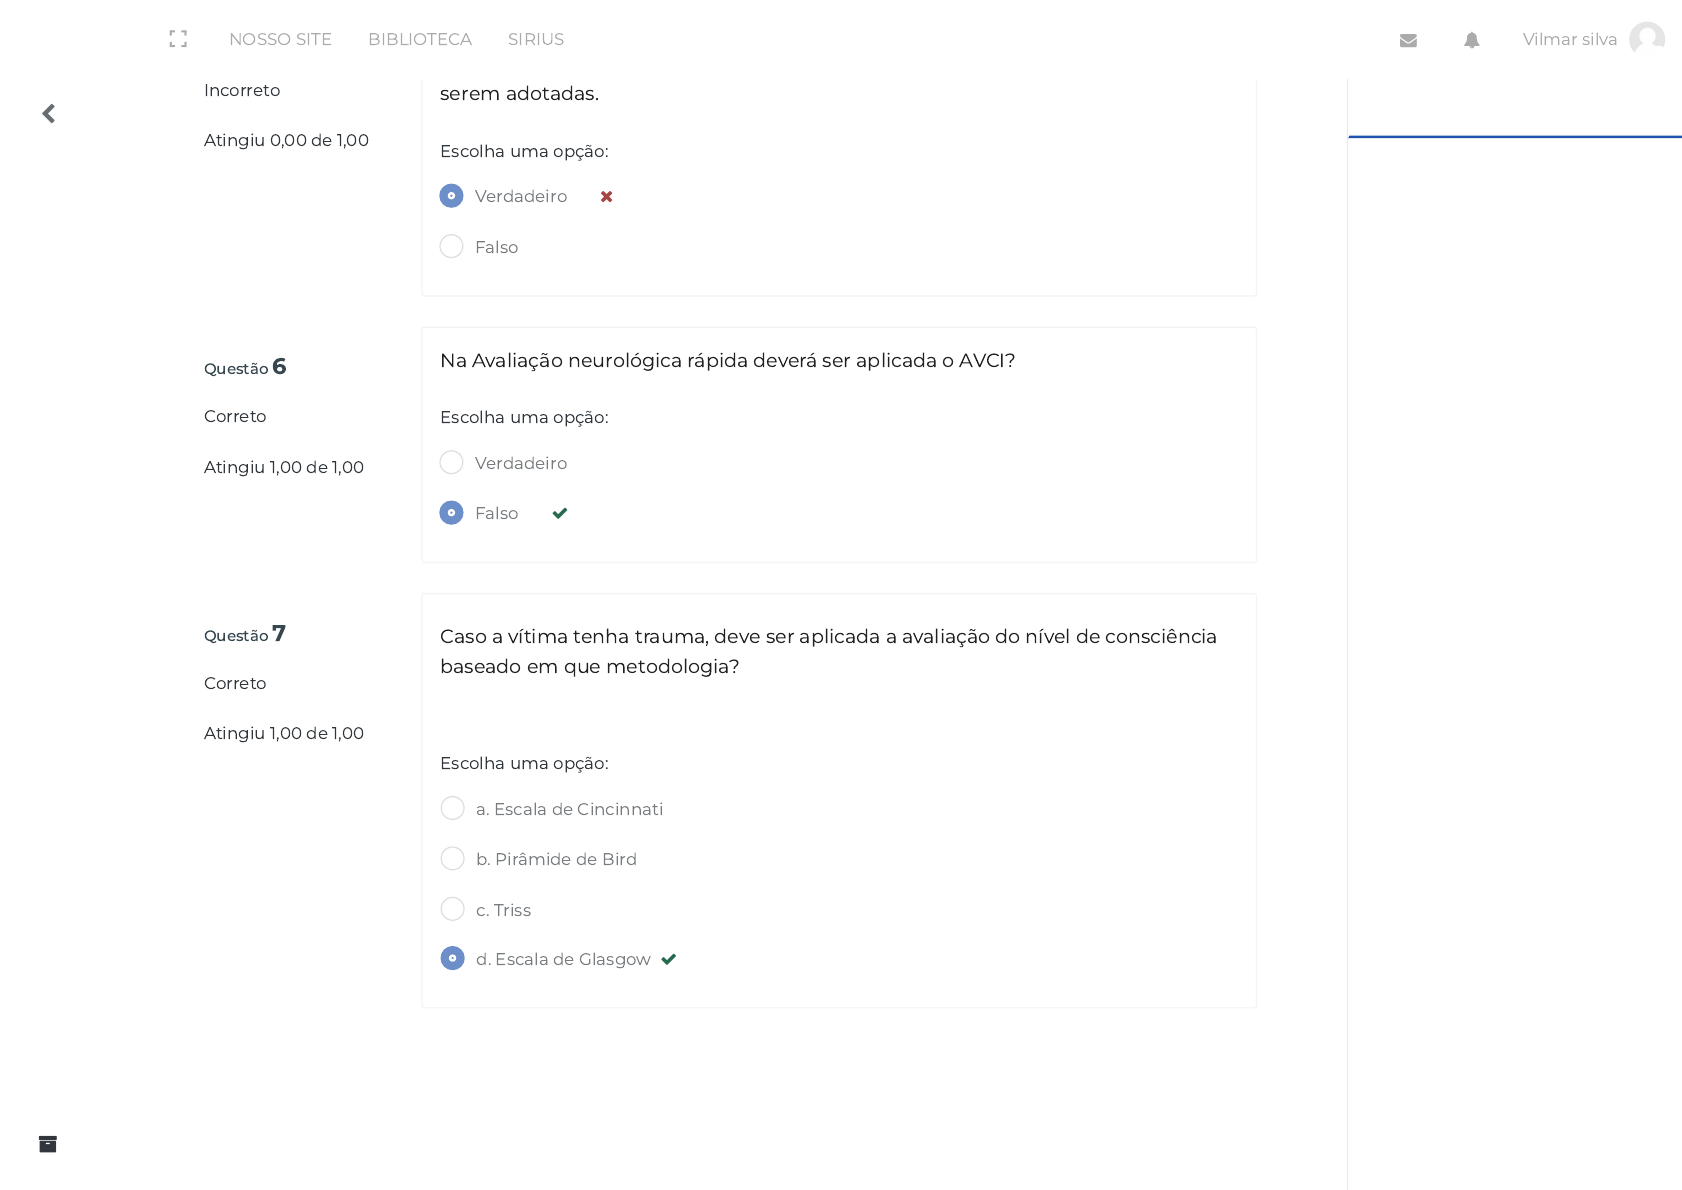
Task: Click green checkmark beside Escala de Glasgow
Action: [x=669, y=959]
